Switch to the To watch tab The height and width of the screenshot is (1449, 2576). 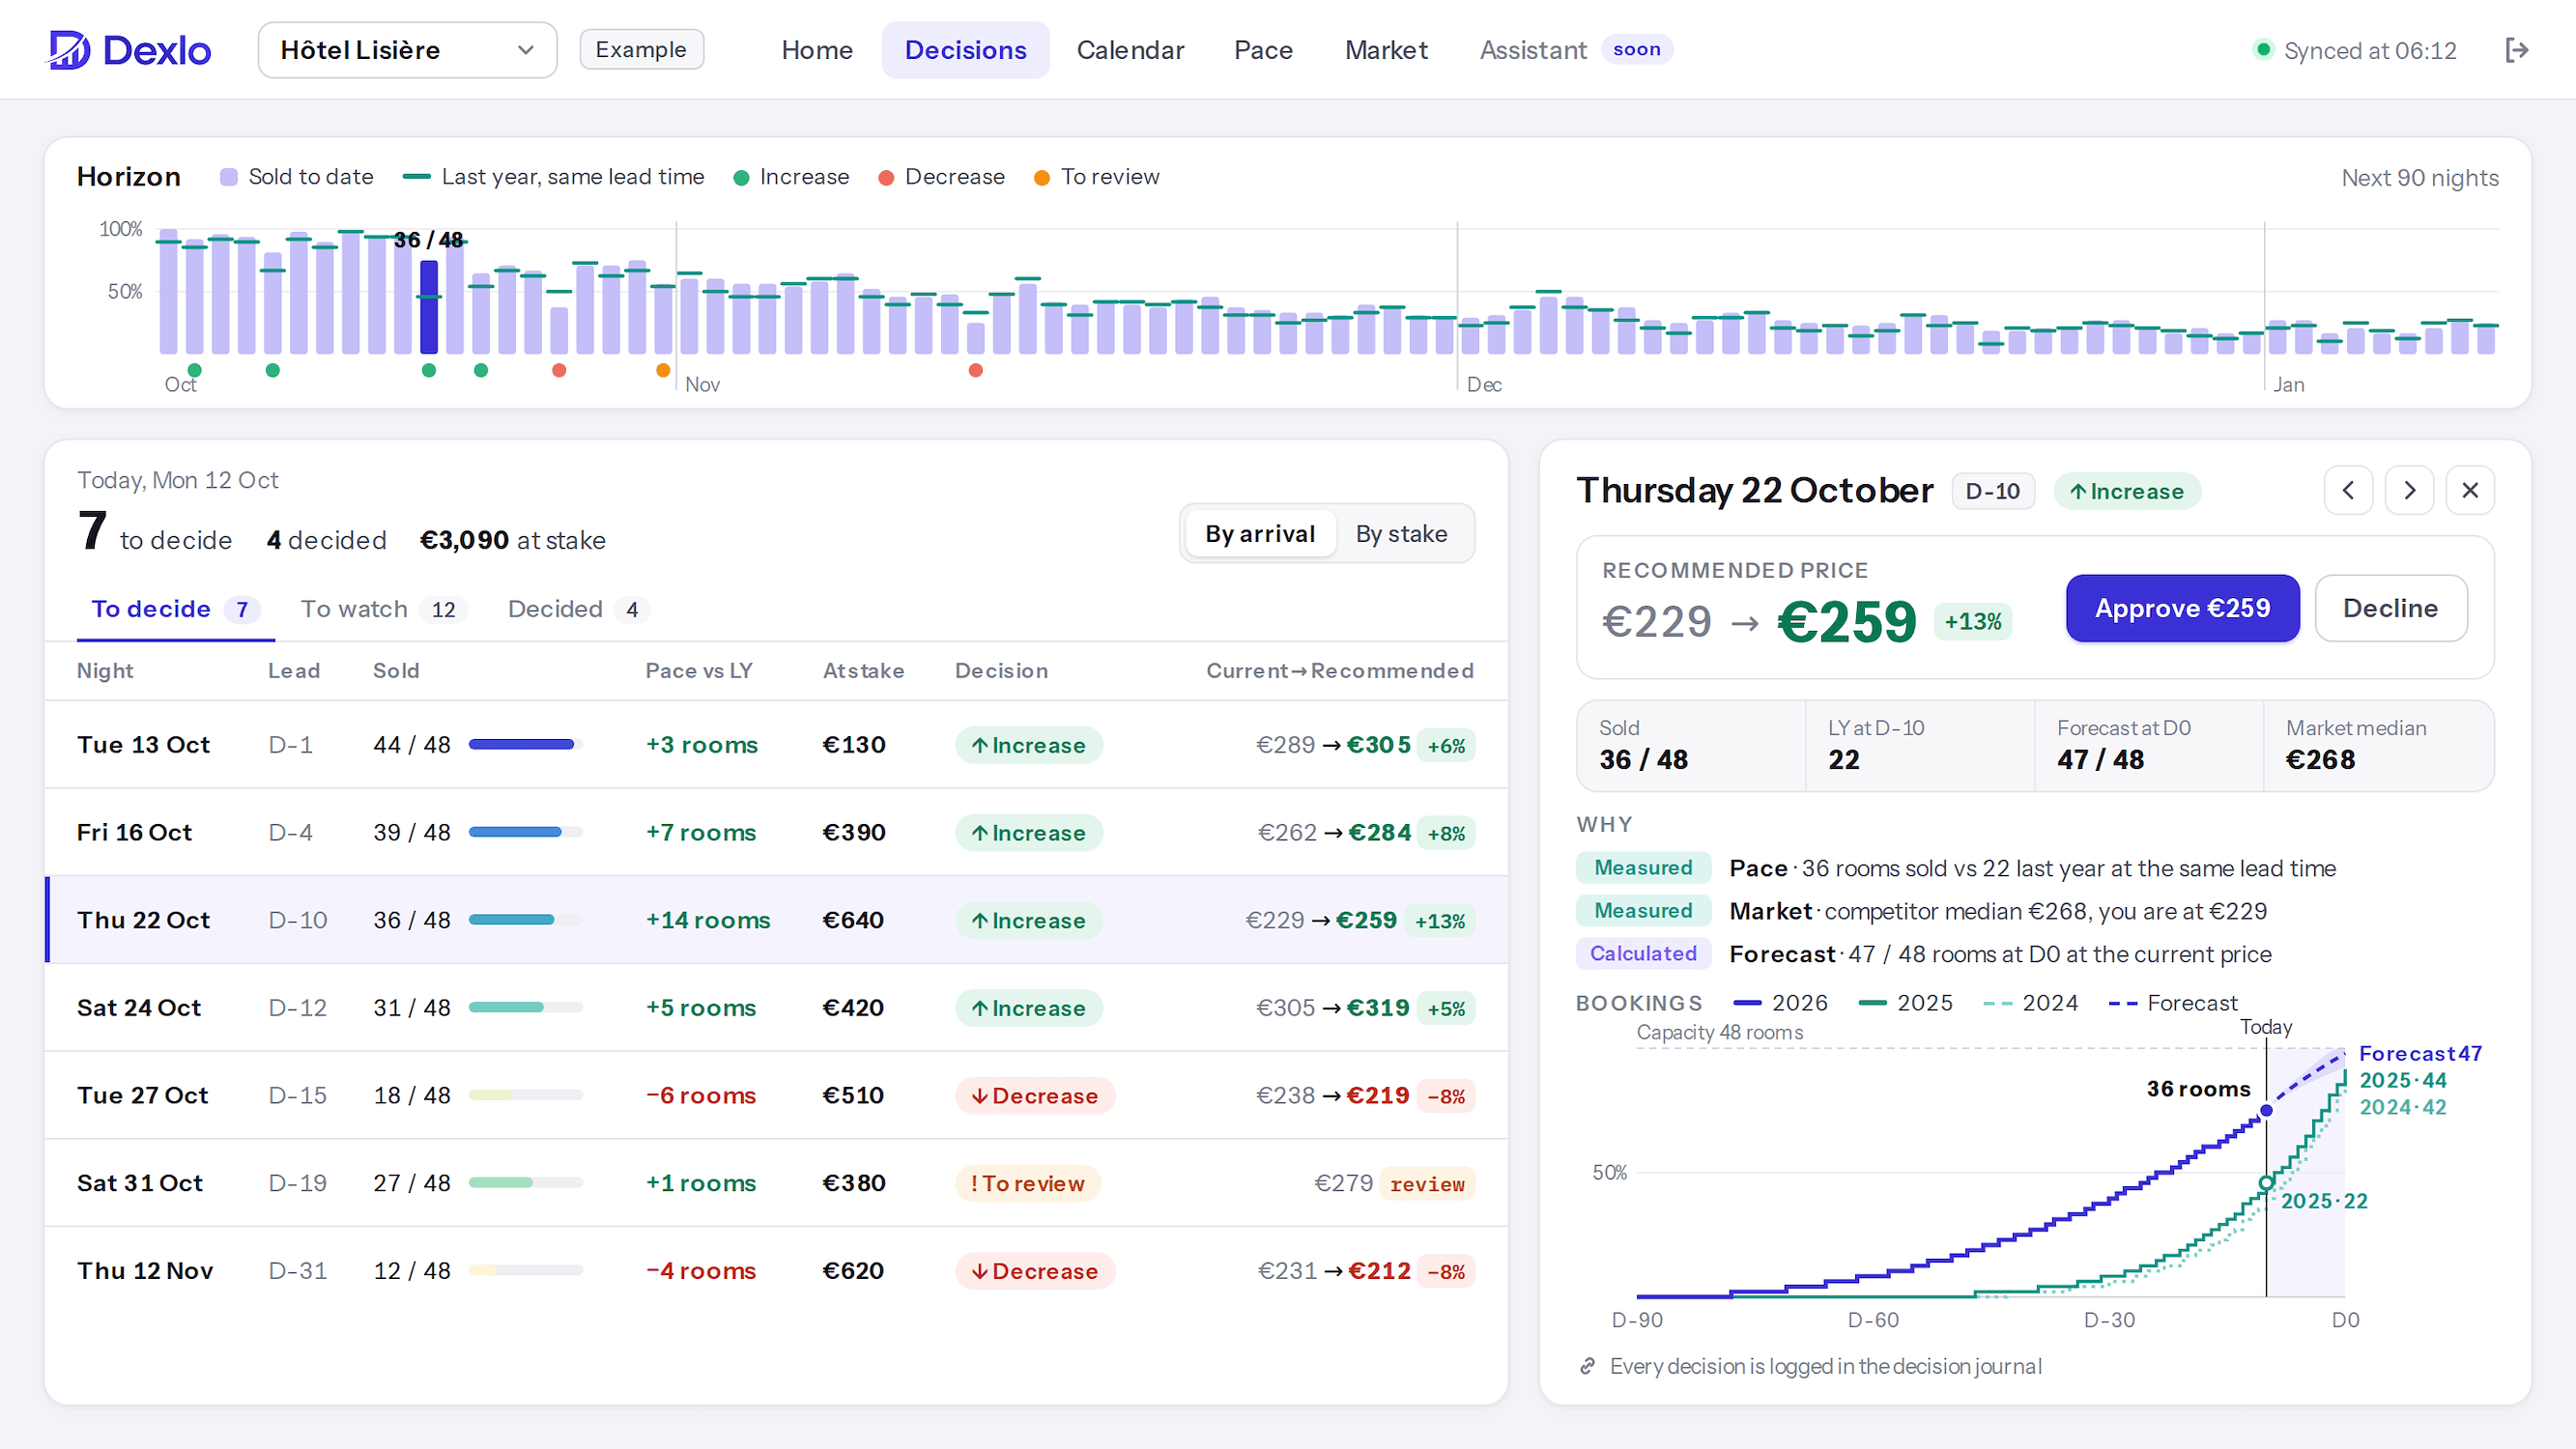[382, 609]
